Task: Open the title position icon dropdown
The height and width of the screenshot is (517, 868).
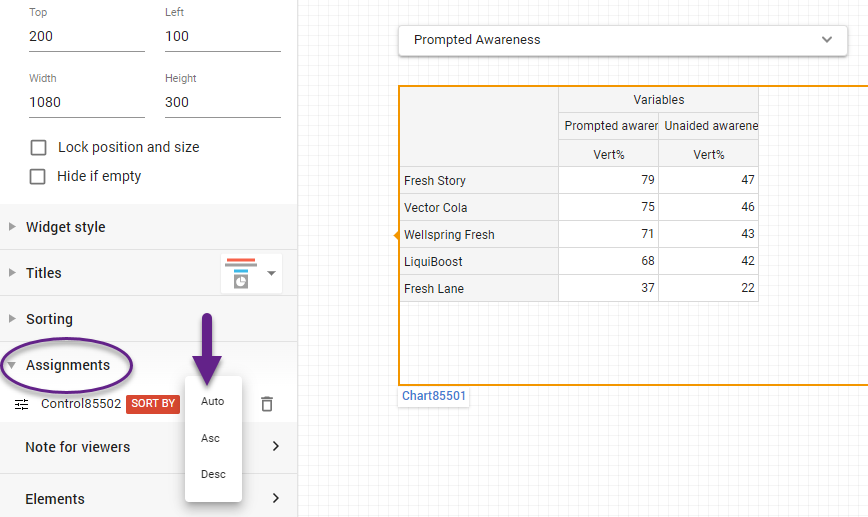Action: (x=251, y=273)
